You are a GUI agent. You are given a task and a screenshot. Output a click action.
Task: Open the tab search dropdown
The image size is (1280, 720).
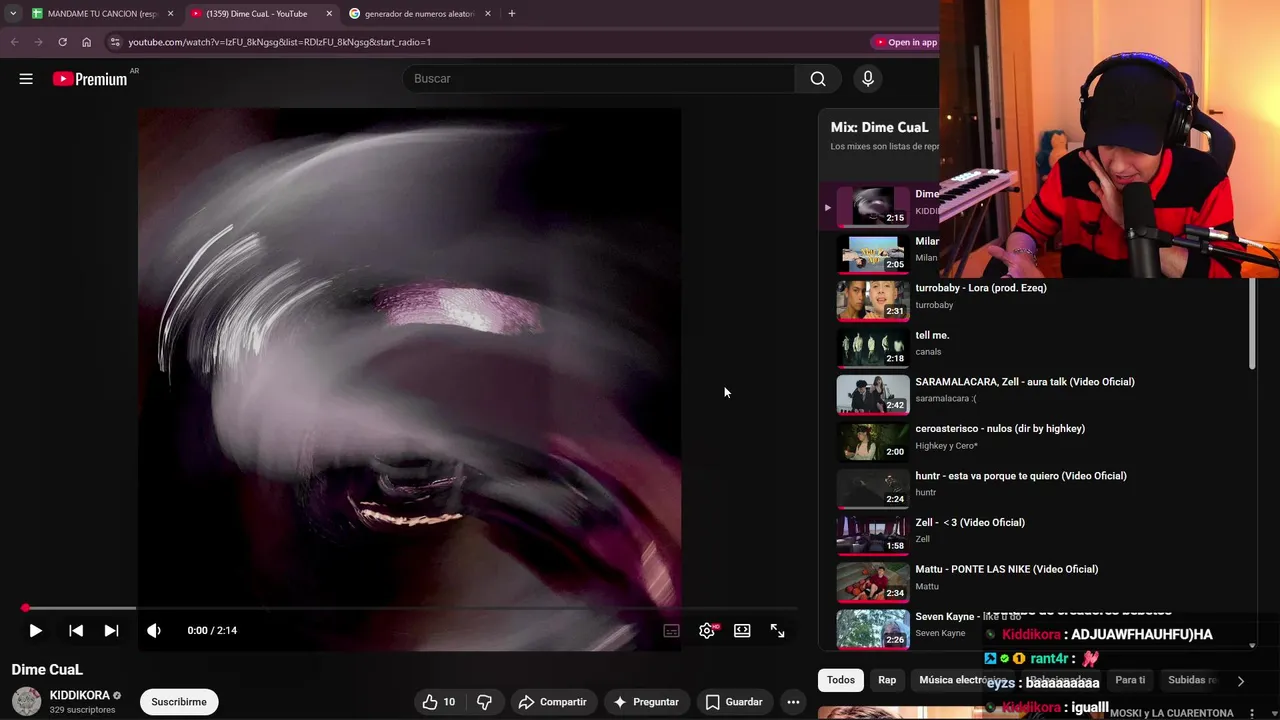click(x=13, y=14)
